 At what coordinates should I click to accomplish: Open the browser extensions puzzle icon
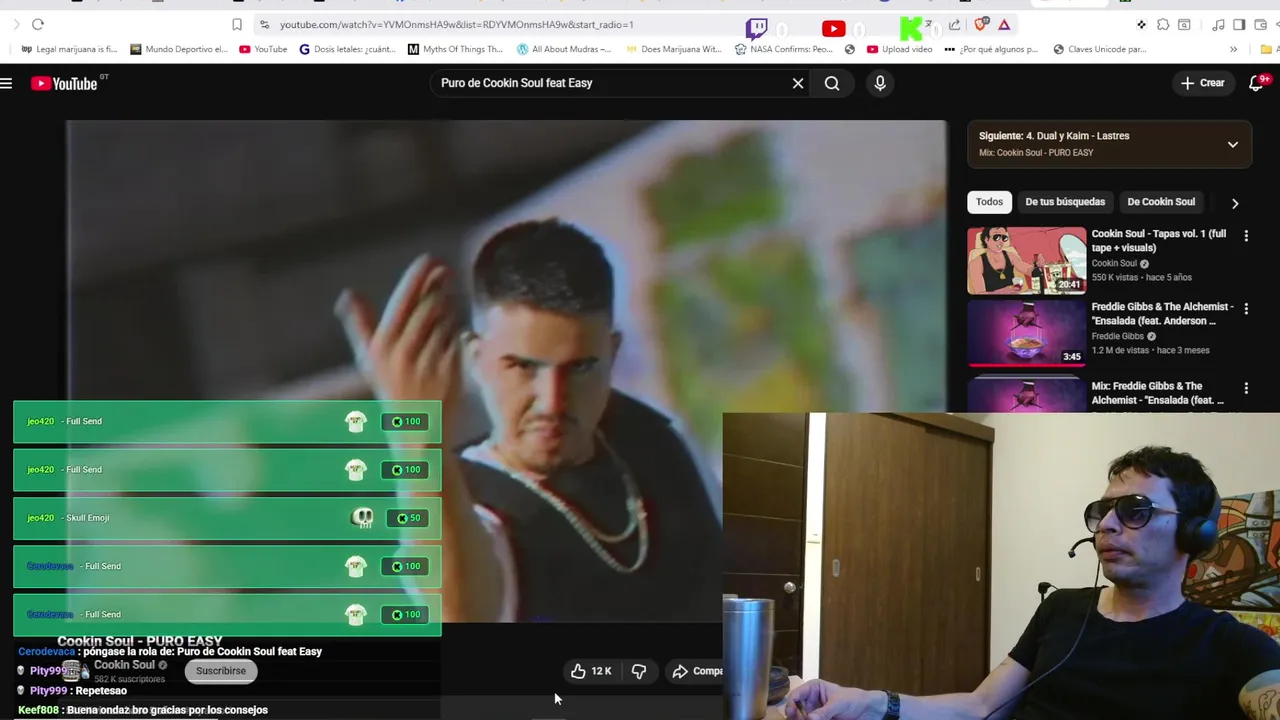coord(1163,24)
